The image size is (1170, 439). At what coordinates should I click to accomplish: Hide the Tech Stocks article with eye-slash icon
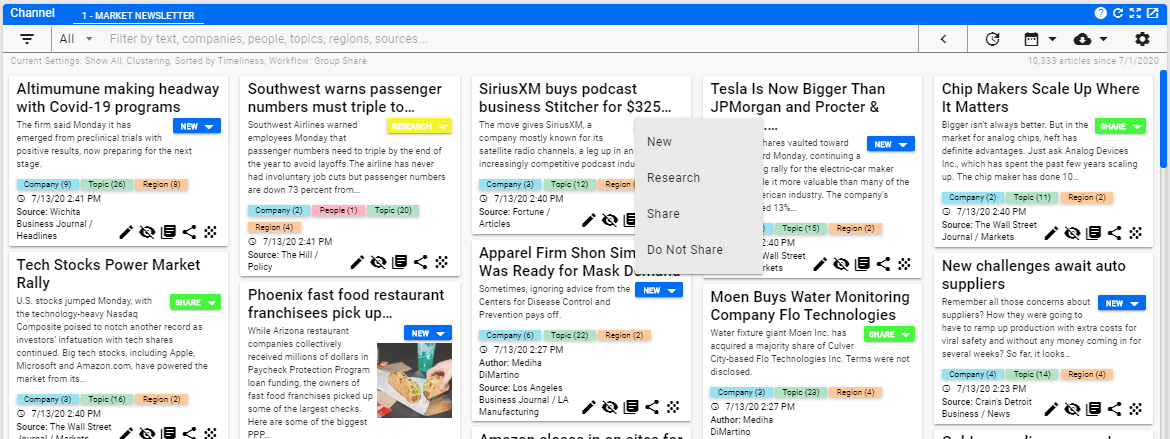click(147, 433)
